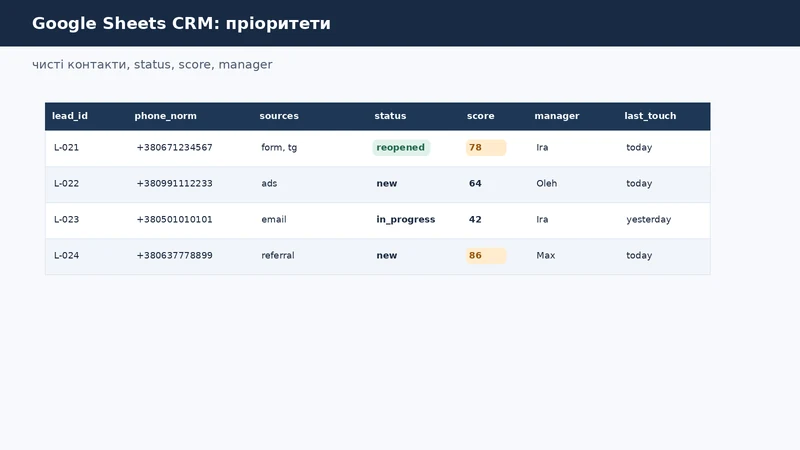Click the highlighted score 78
The height and width of the screenshot is (450, 800).
(486, 147)
